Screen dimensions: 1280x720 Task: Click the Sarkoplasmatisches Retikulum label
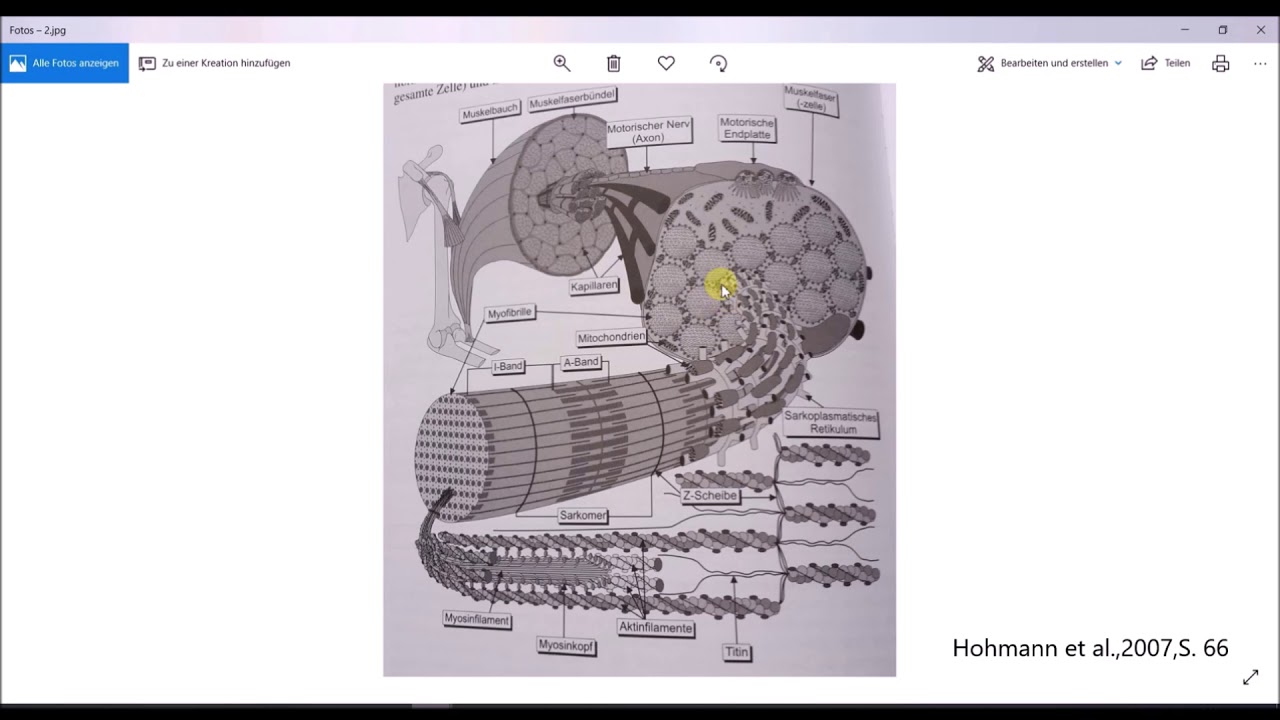(832, 422)
